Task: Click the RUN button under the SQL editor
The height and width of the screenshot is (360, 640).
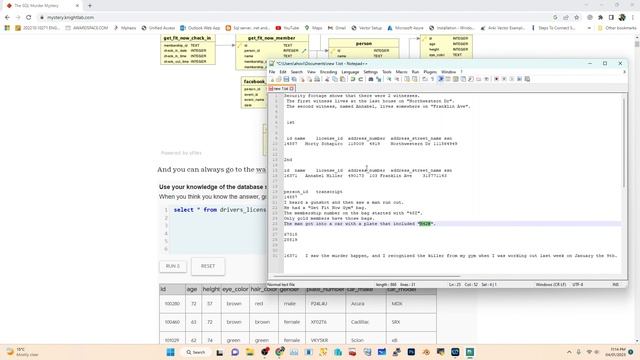Action: [x=173, y=266]
